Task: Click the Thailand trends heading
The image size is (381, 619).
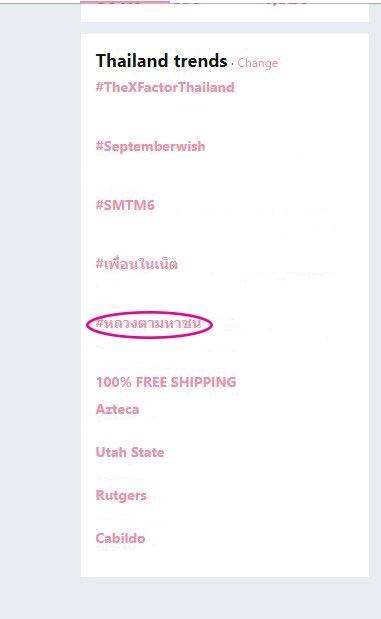Action: [x=161, y=61]
